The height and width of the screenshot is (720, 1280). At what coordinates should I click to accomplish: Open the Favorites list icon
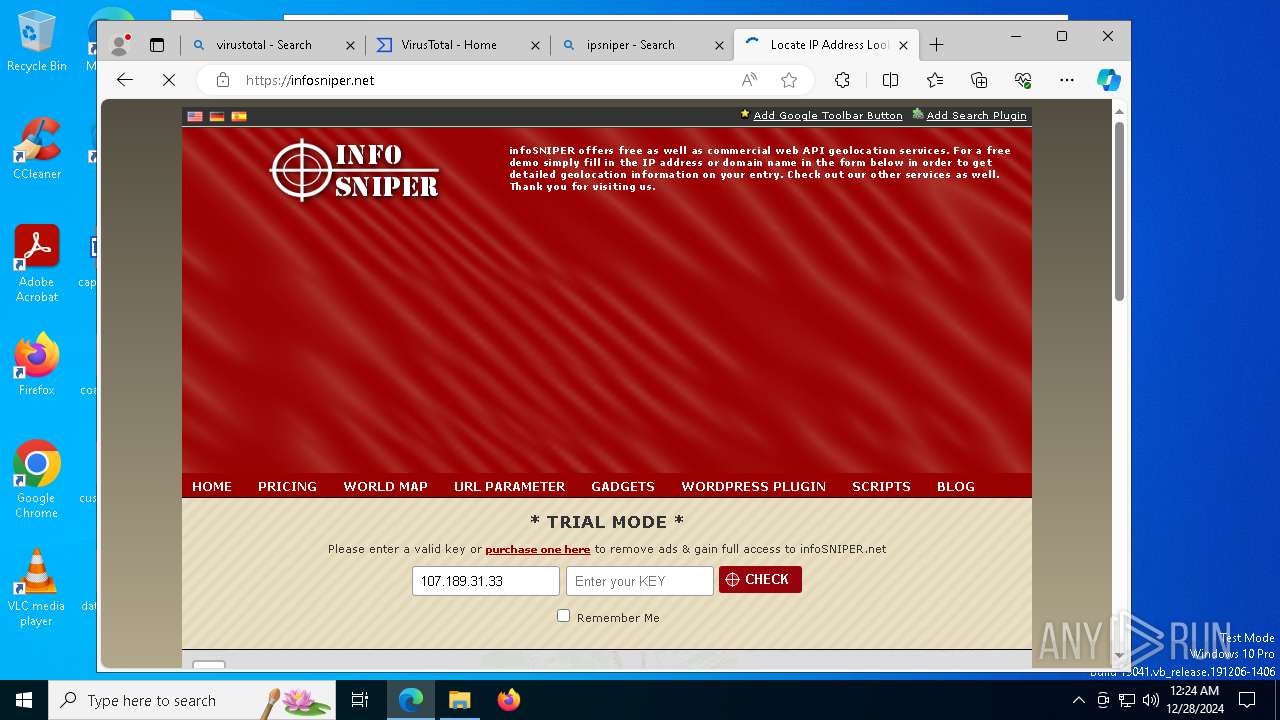pyautogui.click(x=935, y=80)
